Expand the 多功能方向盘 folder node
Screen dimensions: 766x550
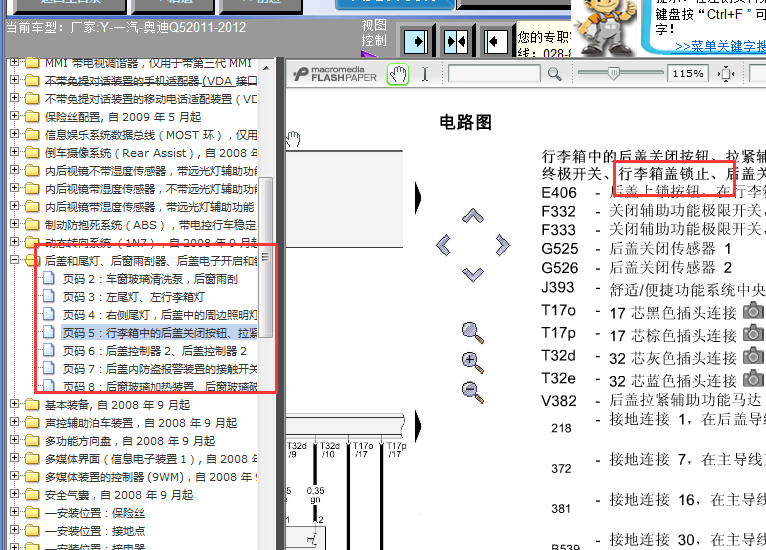(15, 440)
